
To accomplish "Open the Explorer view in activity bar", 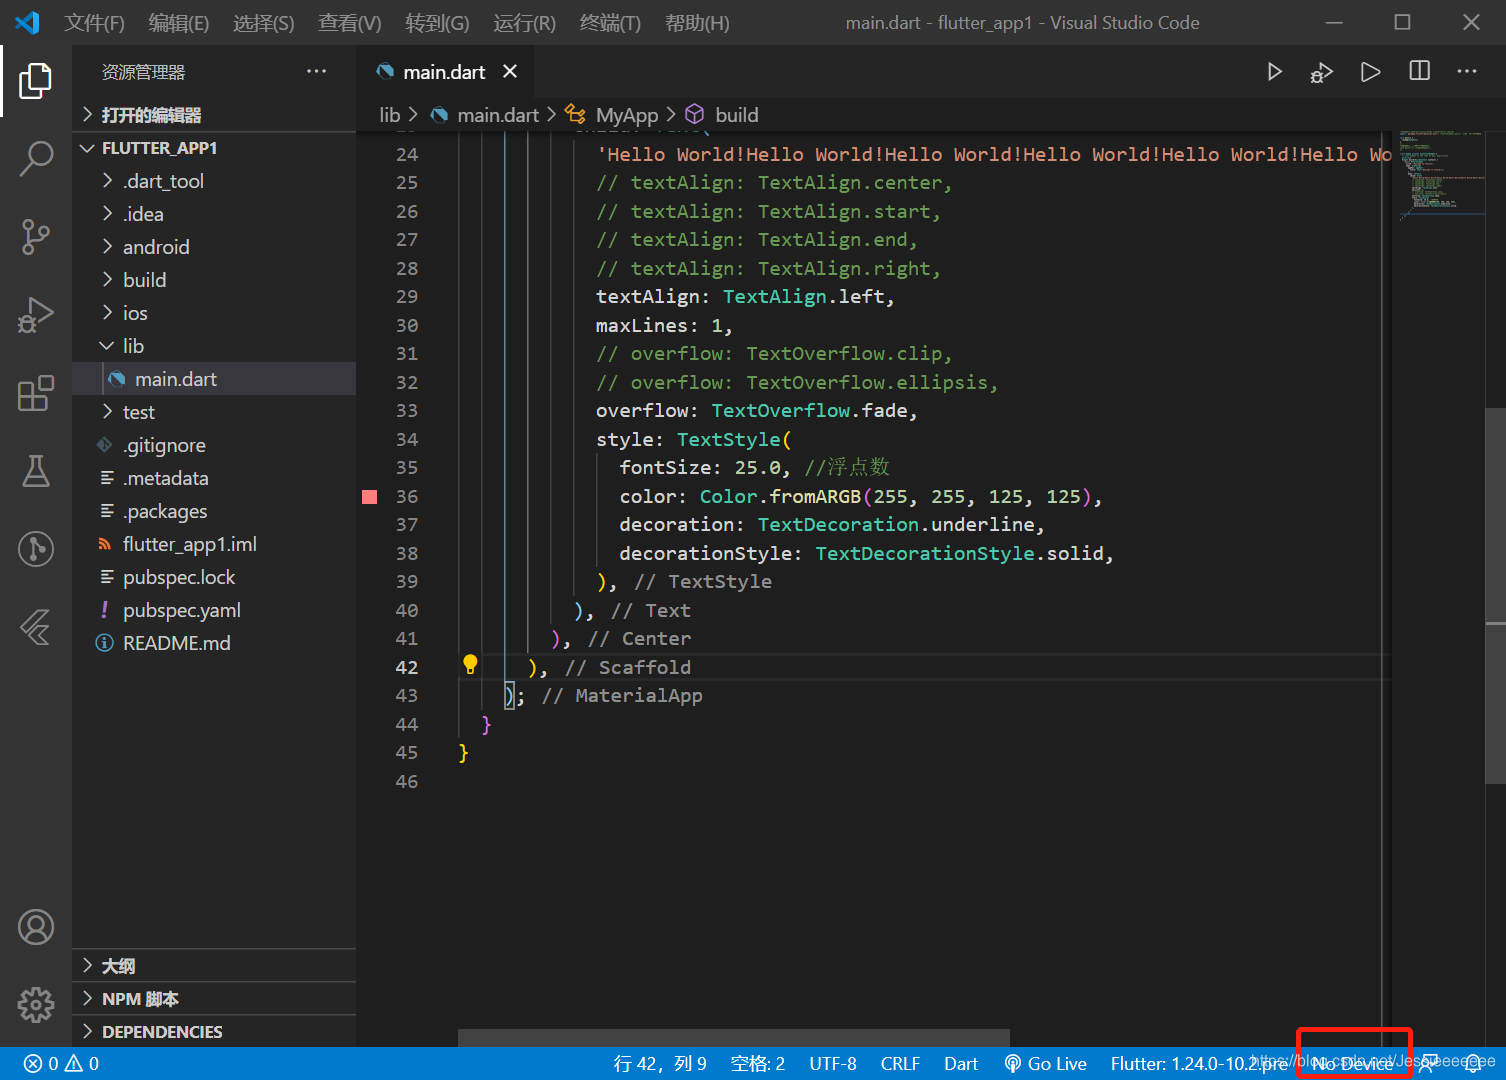I will [35, 81].
